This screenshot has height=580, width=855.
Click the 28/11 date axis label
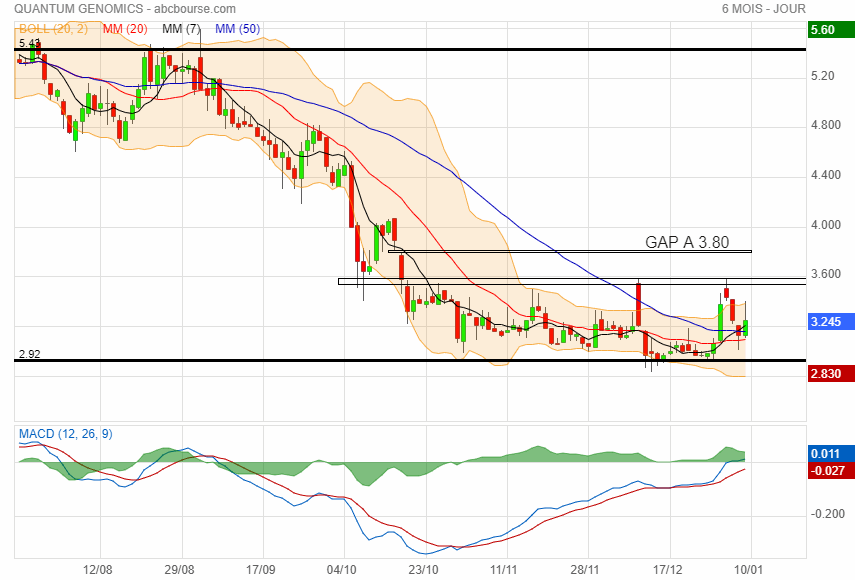tap(585, 570)
